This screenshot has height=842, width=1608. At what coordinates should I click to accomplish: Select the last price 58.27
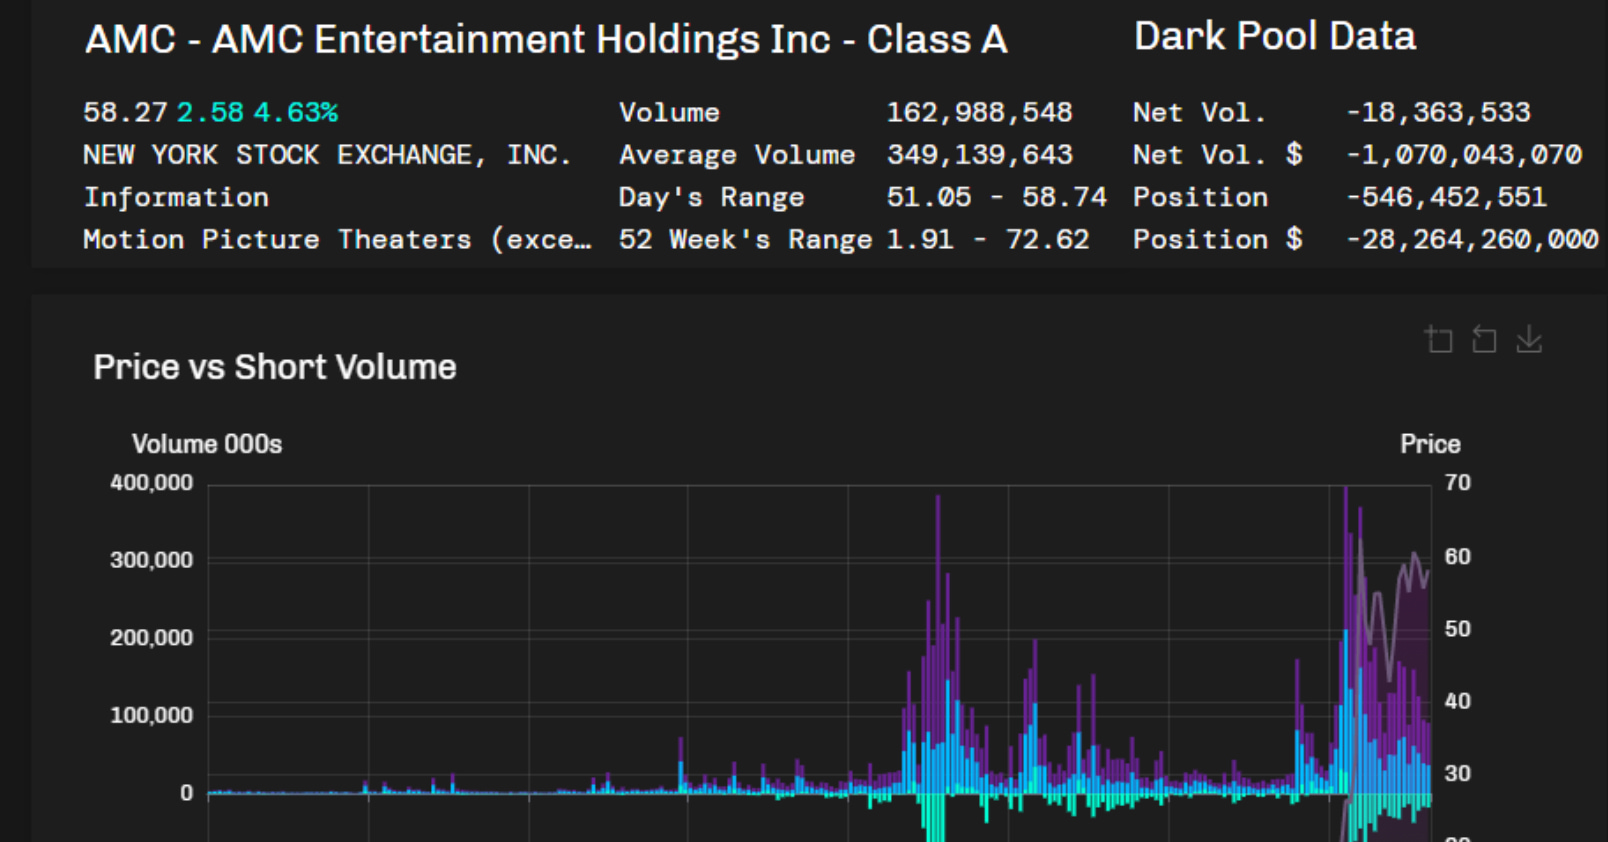[125, 112]
